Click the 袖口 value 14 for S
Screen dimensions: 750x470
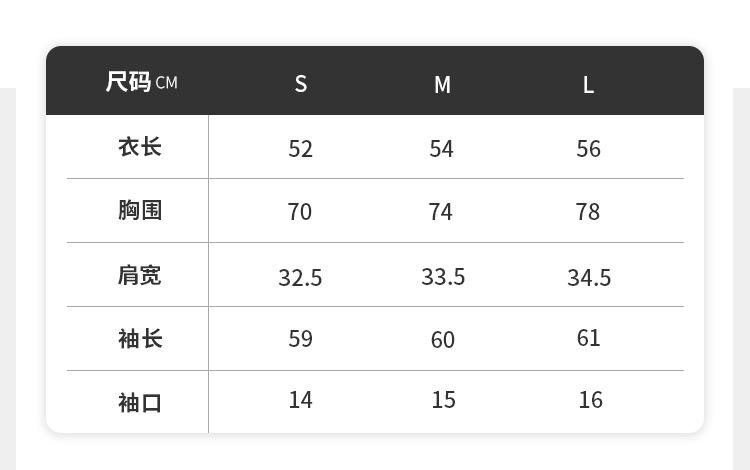click(301, 400)
